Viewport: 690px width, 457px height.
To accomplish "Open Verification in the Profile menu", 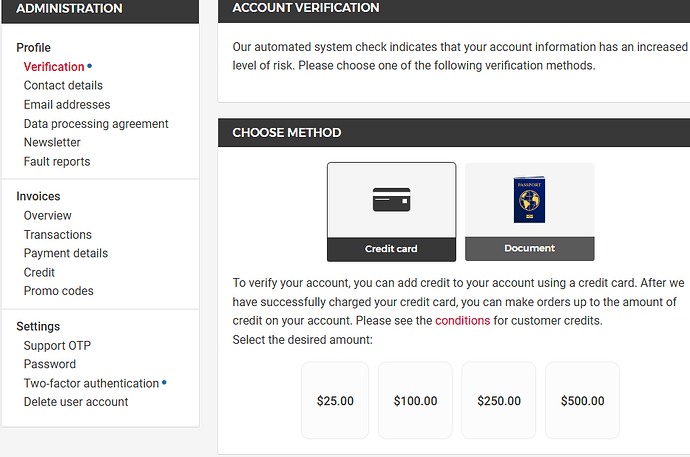I will pos(54,67).
